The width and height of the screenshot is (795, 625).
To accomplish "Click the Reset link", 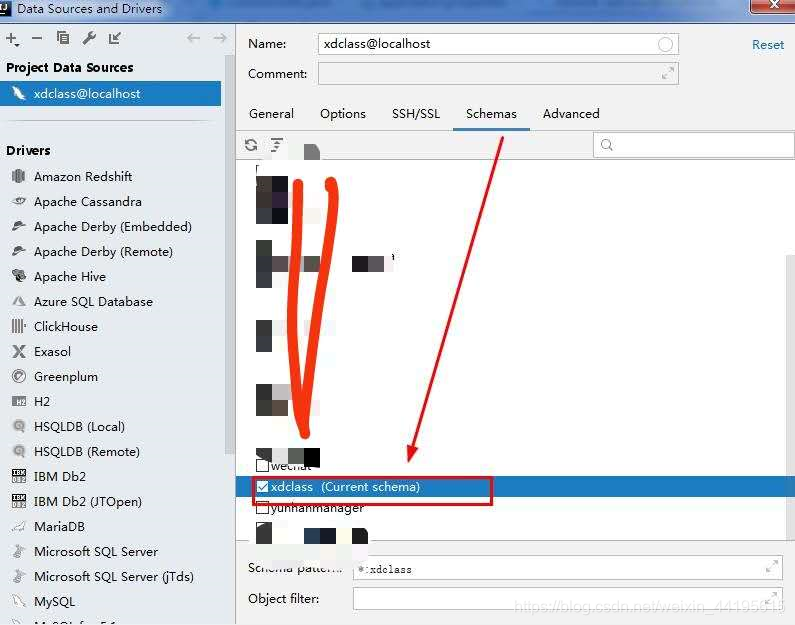I will (x=768, y=45).
